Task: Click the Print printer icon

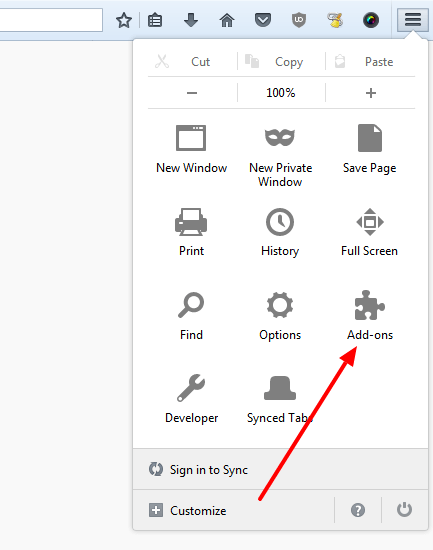Action: [191, 222]
